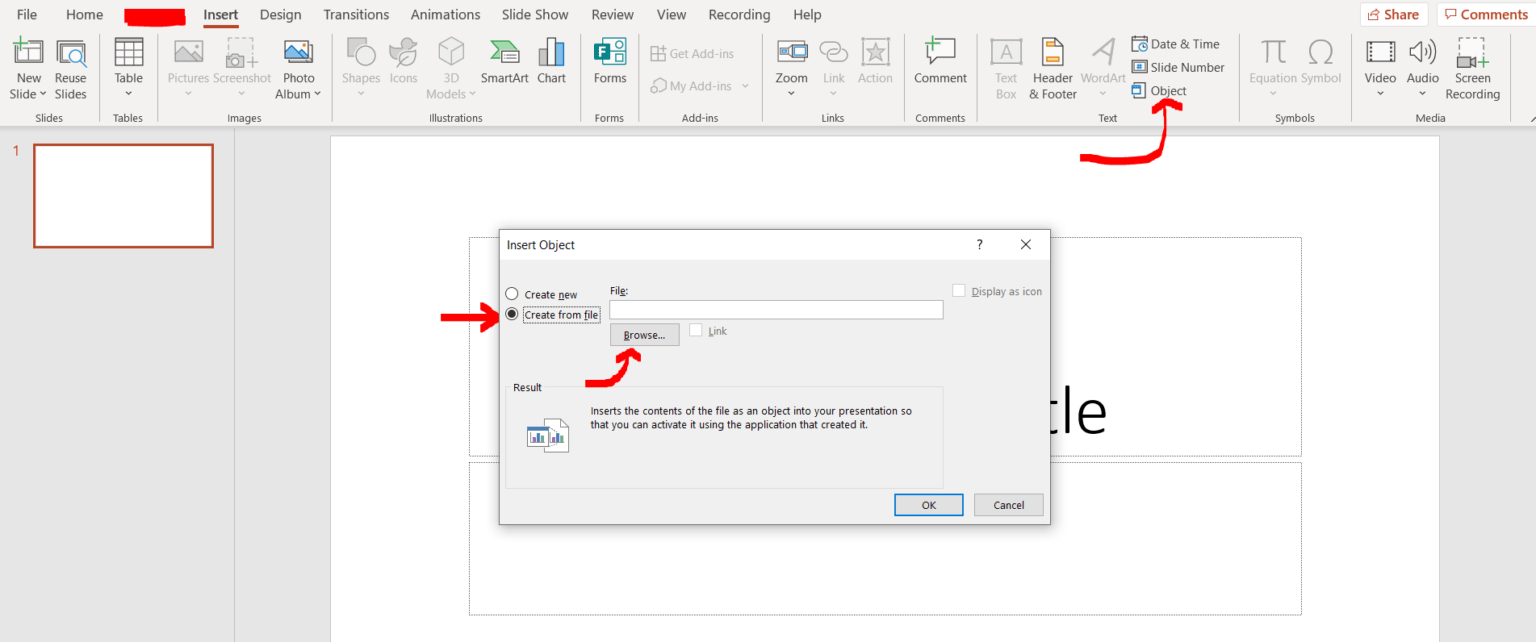Click inside the File input field

pyautogui.click(x=775, y=309)
